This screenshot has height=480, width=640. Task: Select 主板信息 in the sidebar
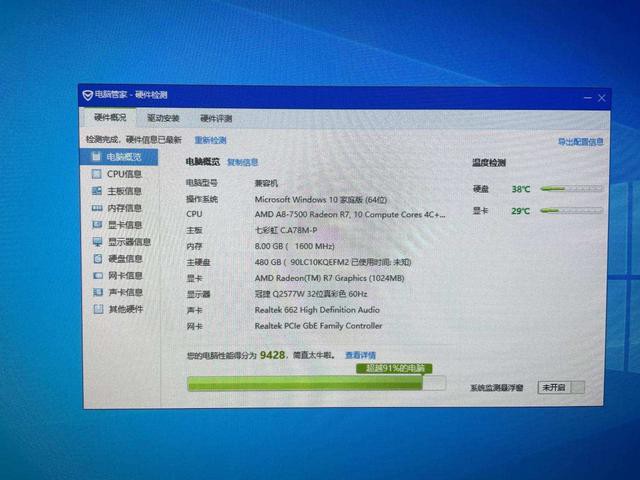pos(124,191)
